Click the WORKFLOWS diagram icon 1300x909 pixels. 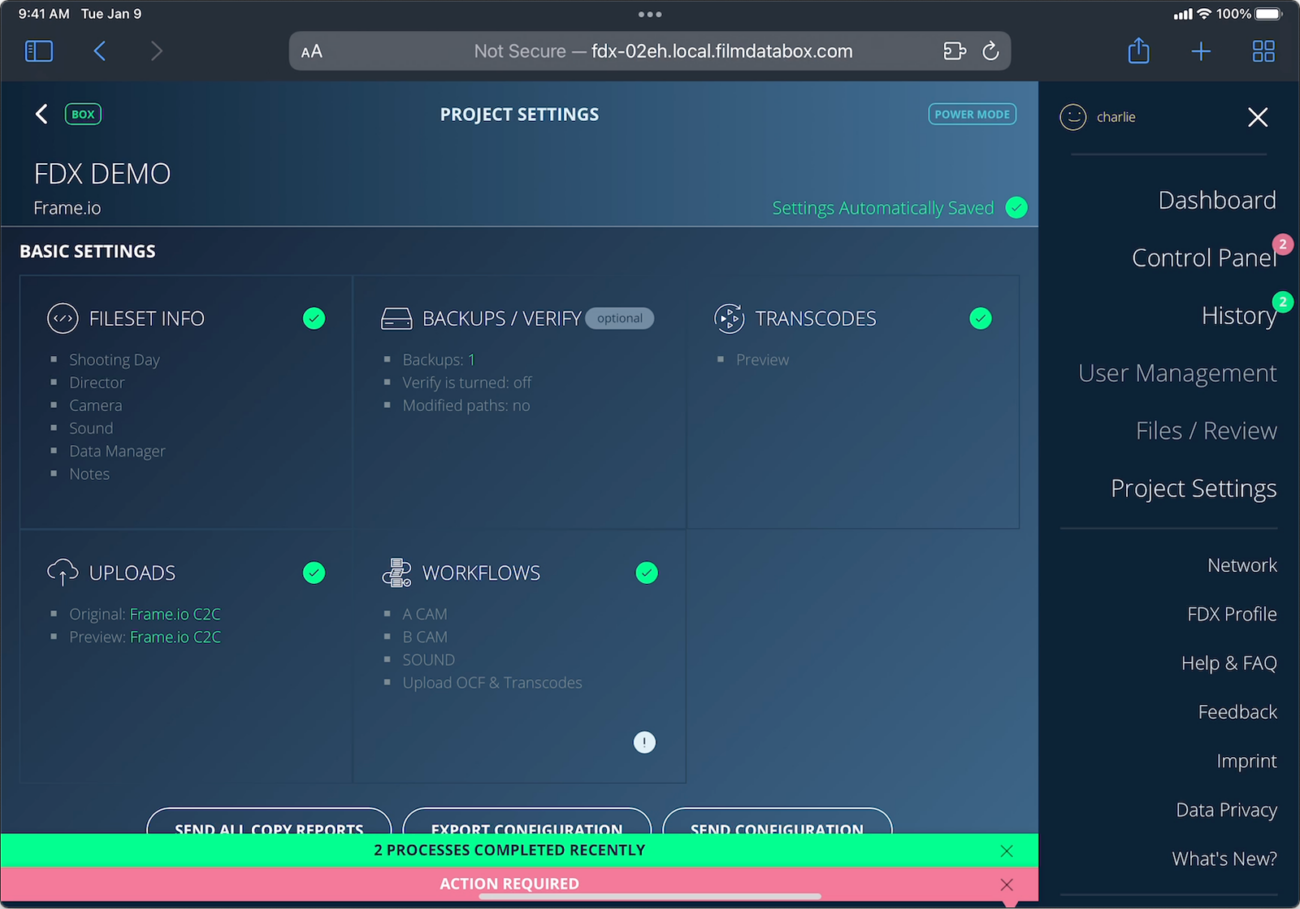(396, 573)
